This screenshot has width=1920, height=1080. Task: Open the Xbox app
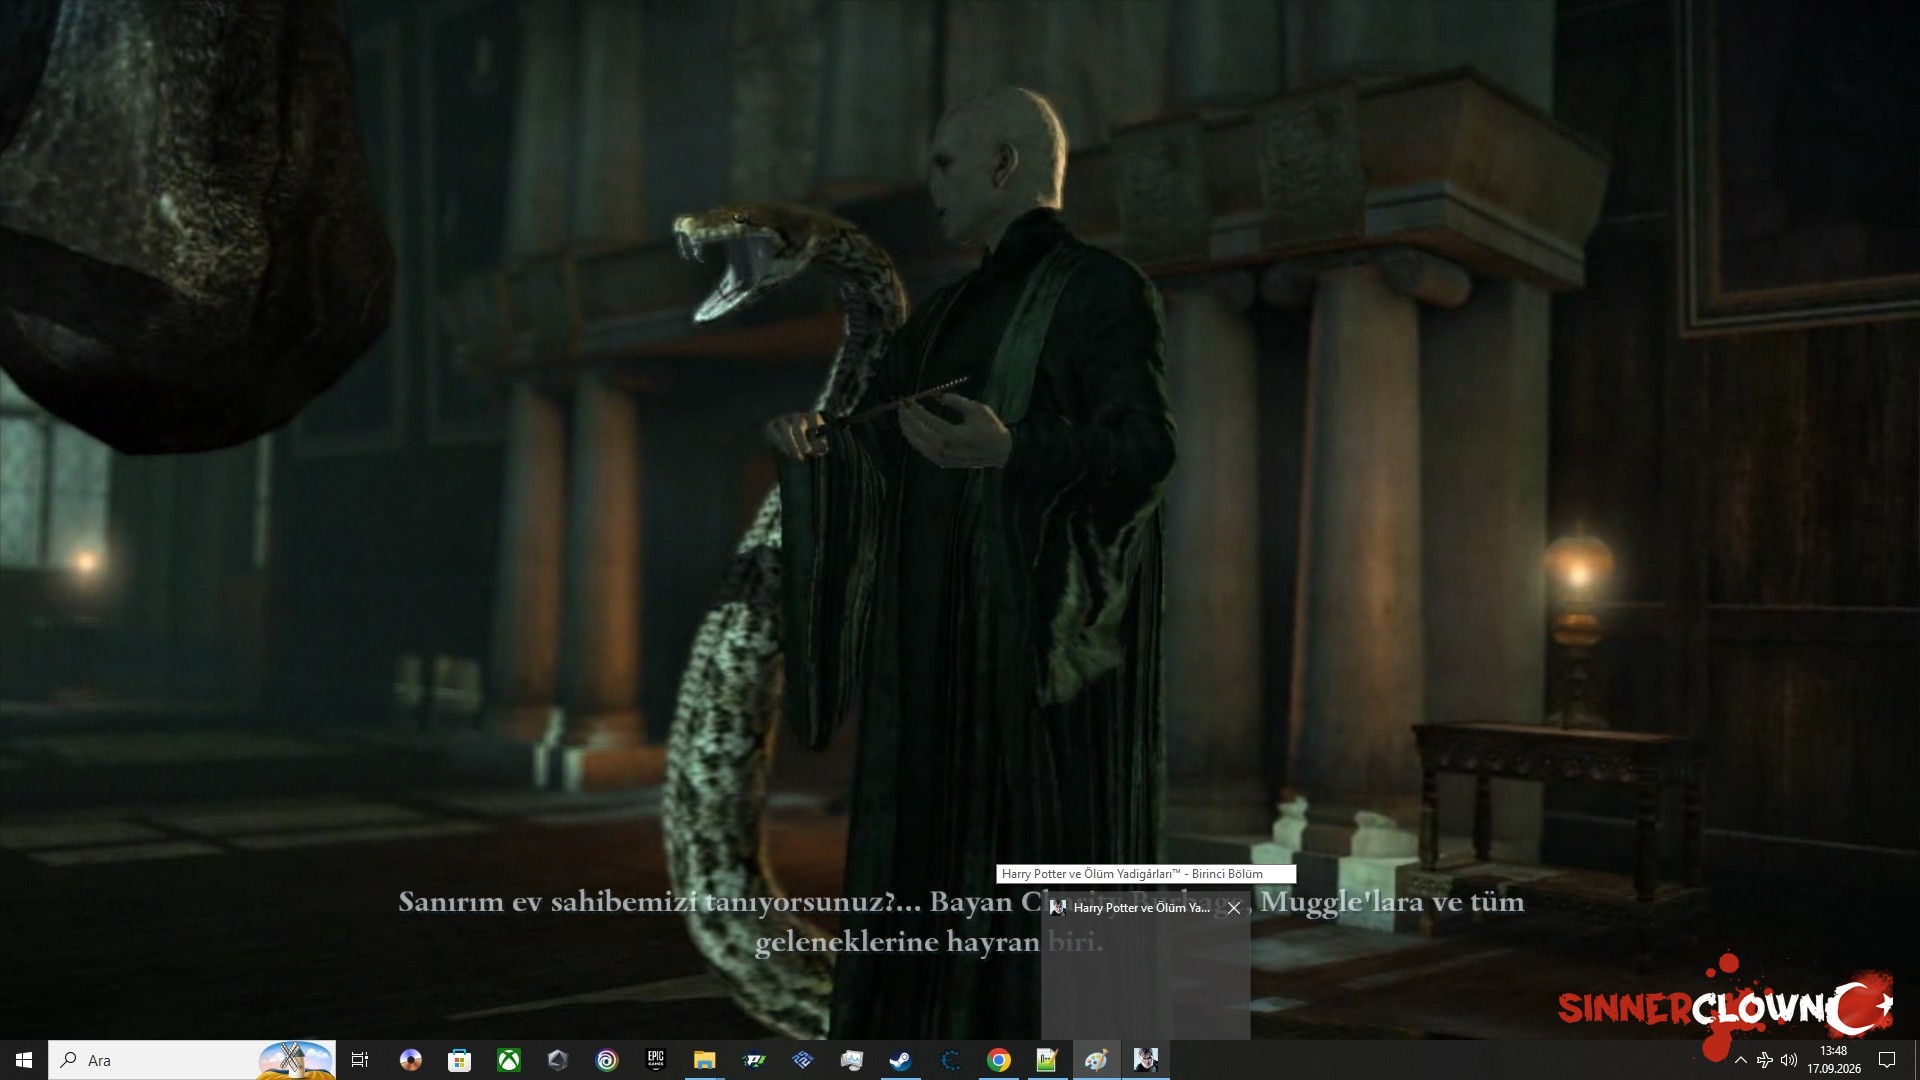pyautogui.click(x=509, y=1060)
